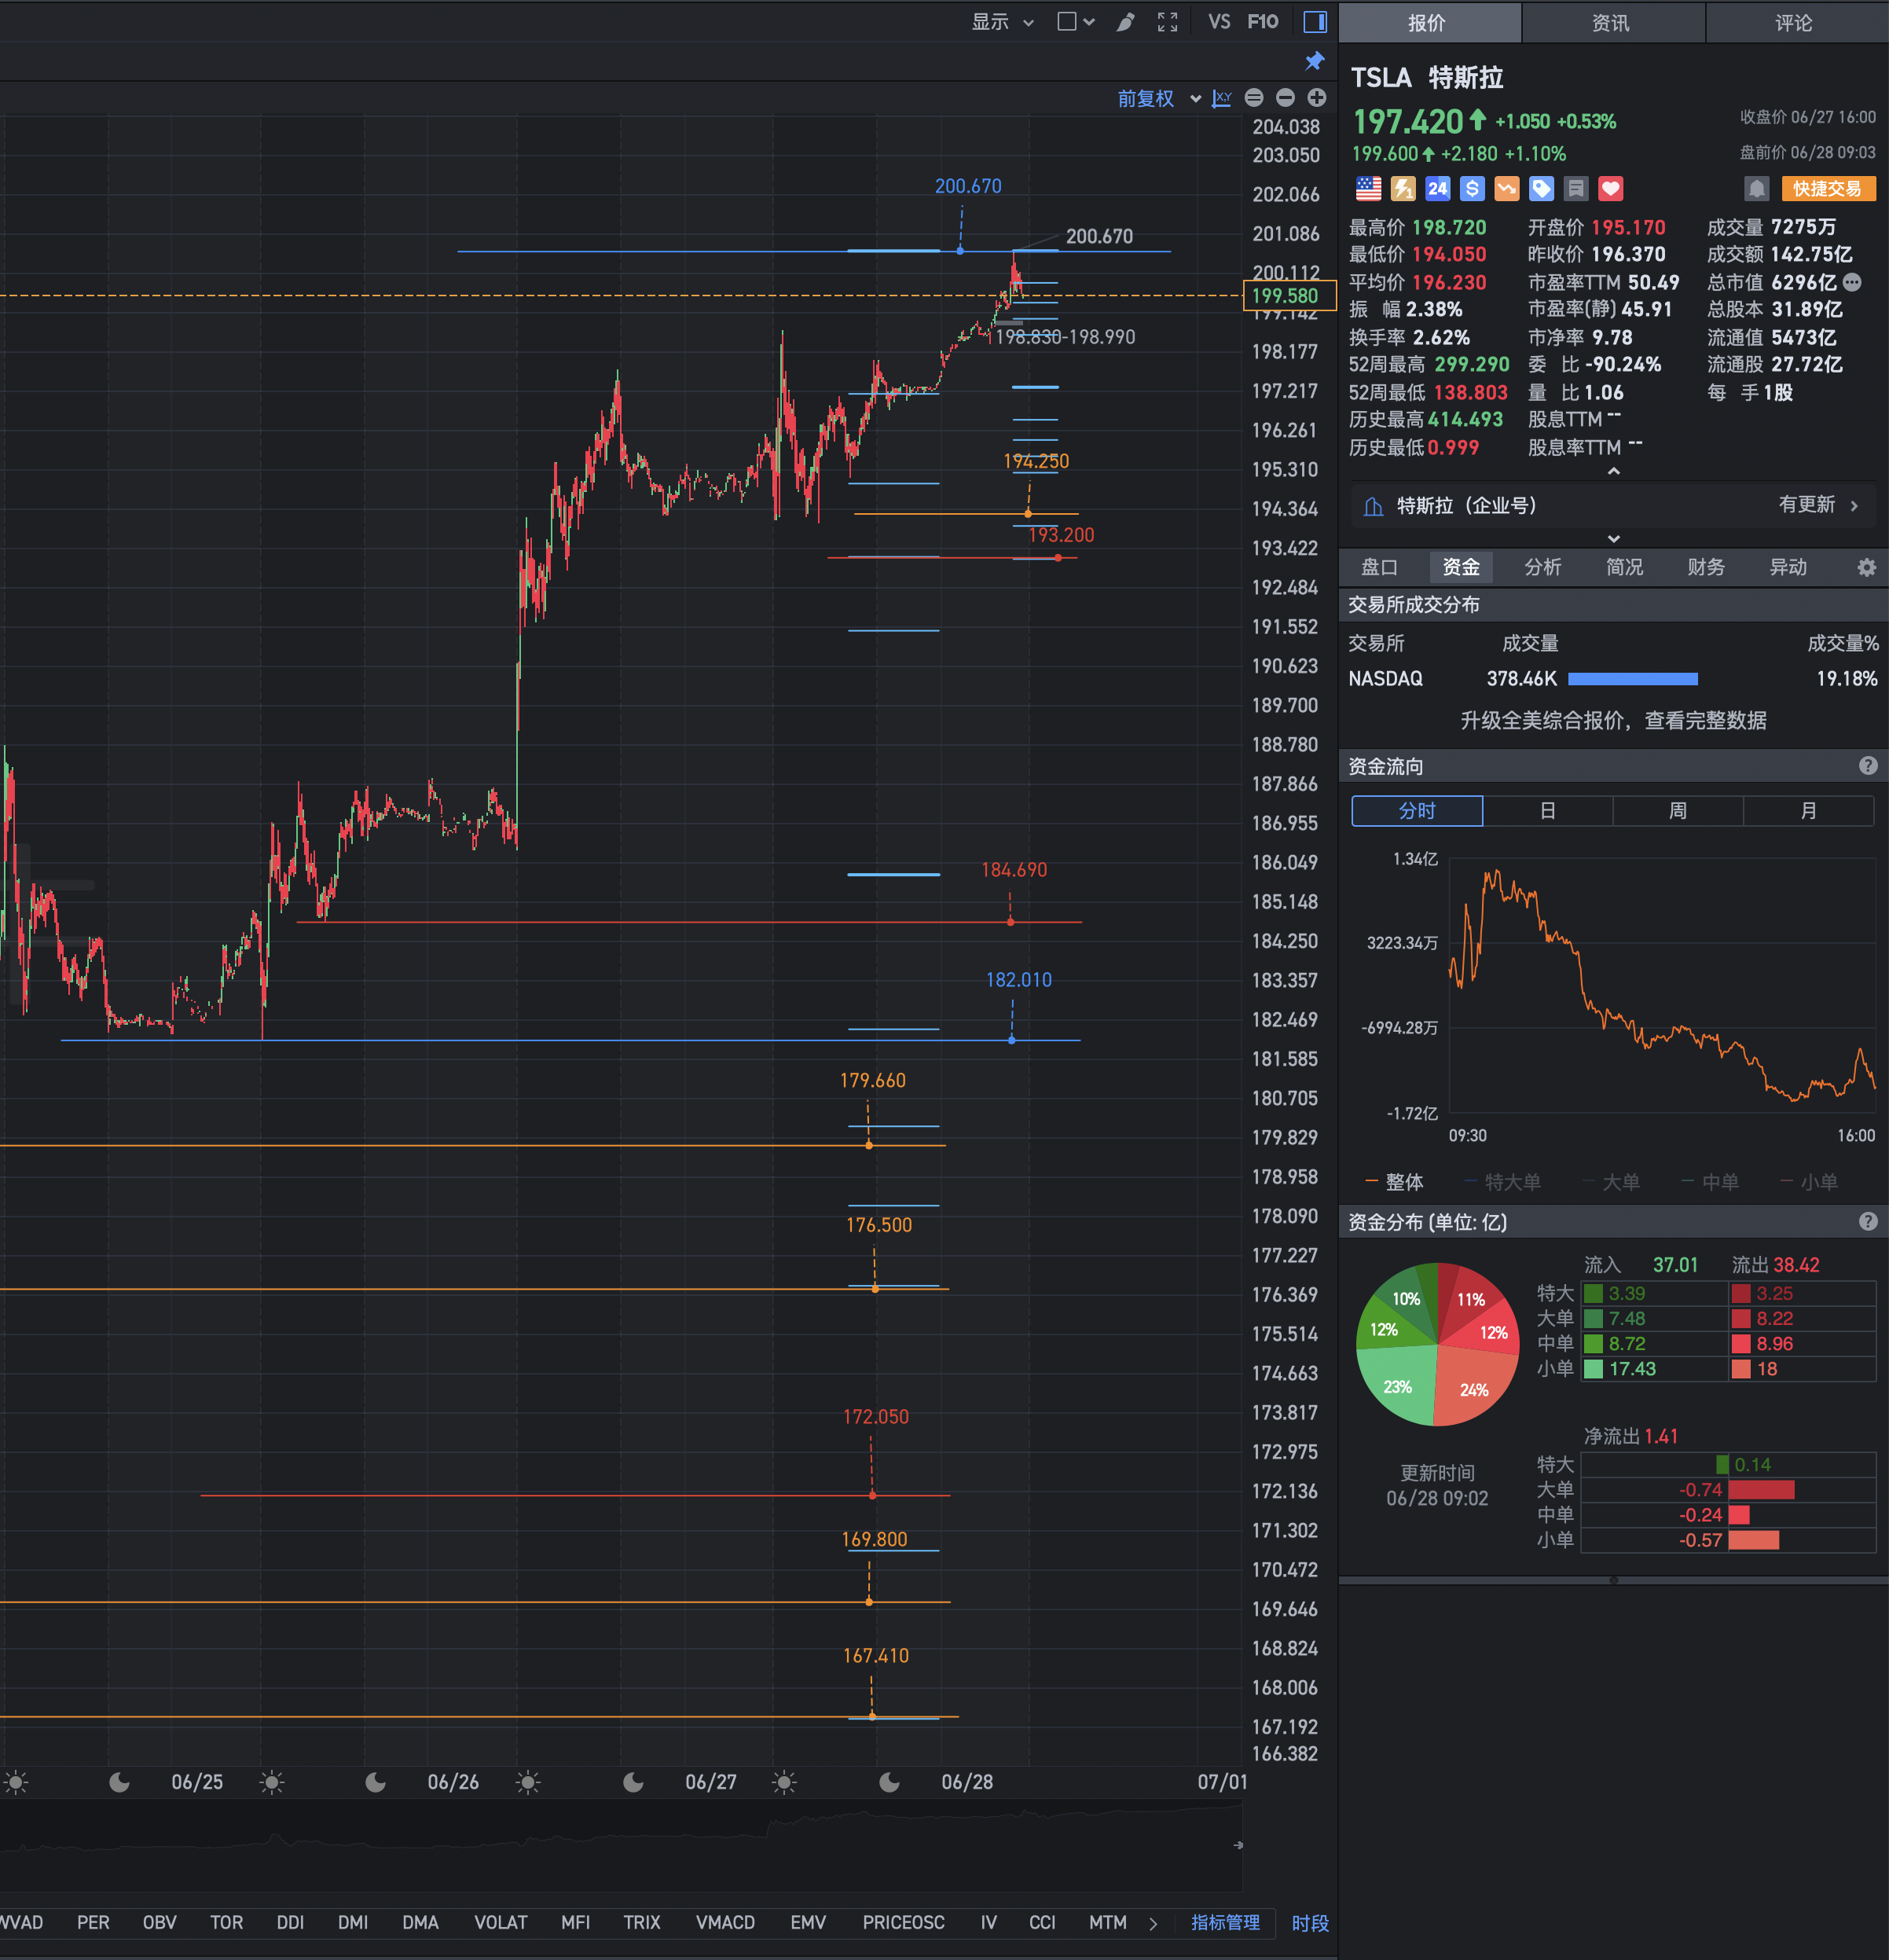Click the 时段 button
Image resolution: width=1889 pixels, height=1960 pixels.
coord(1310,1924)
